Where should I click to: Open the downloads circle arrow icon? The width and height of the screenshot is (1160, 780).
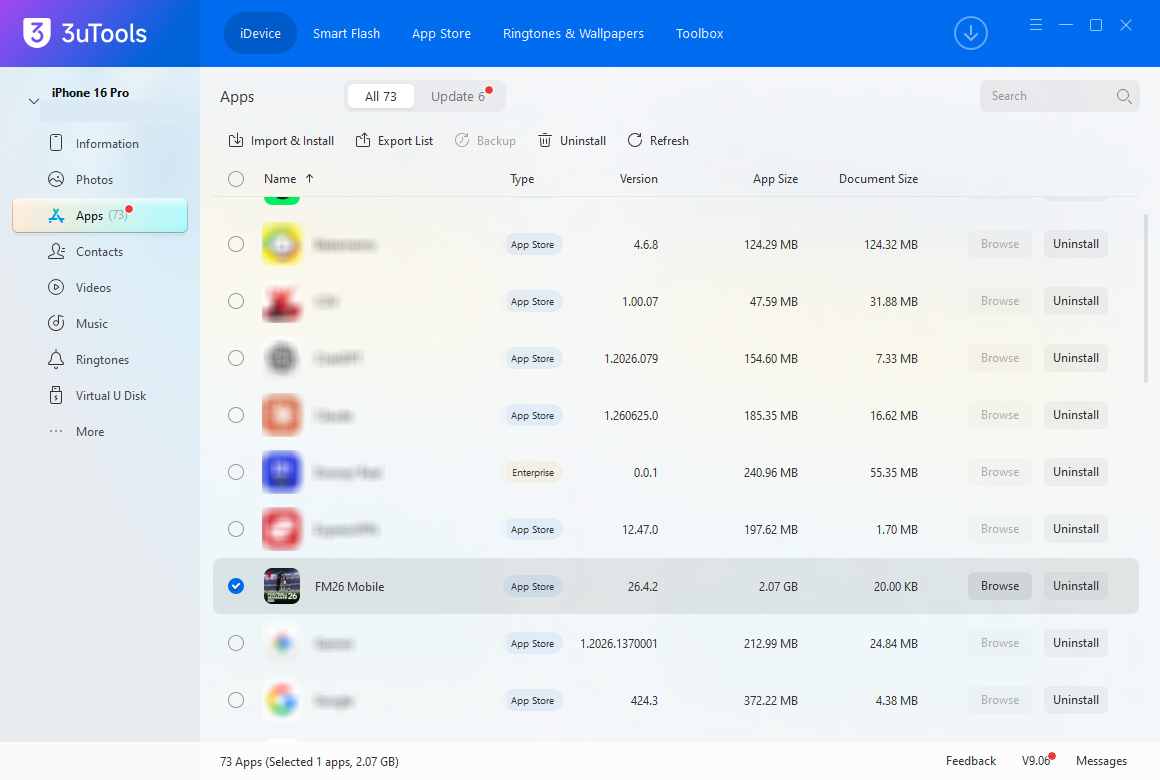pos(971,33)
